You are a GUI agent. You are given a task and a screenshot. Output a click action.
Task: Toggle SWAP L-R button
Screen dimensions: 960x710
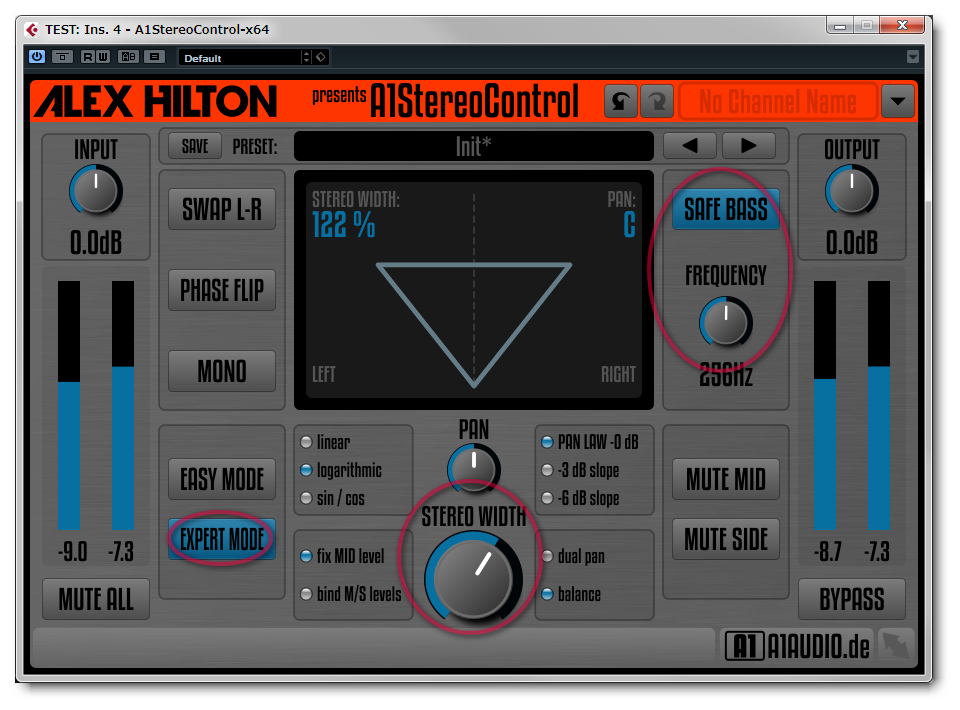(x=222, y=209)
